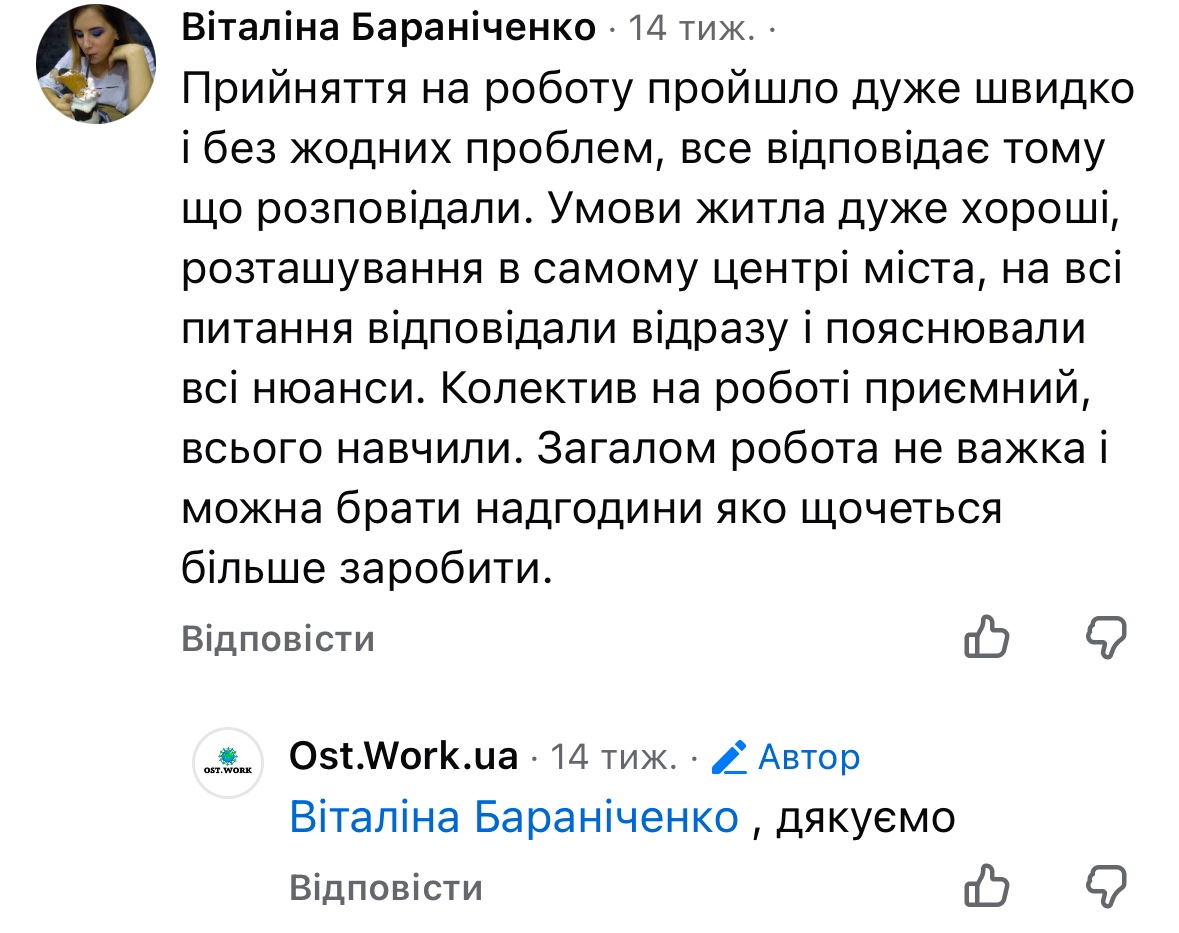Viewport: 1179px width, 933px height.
Task: Click the line starting with Прийняття на роботу
Action: (658, 91)
